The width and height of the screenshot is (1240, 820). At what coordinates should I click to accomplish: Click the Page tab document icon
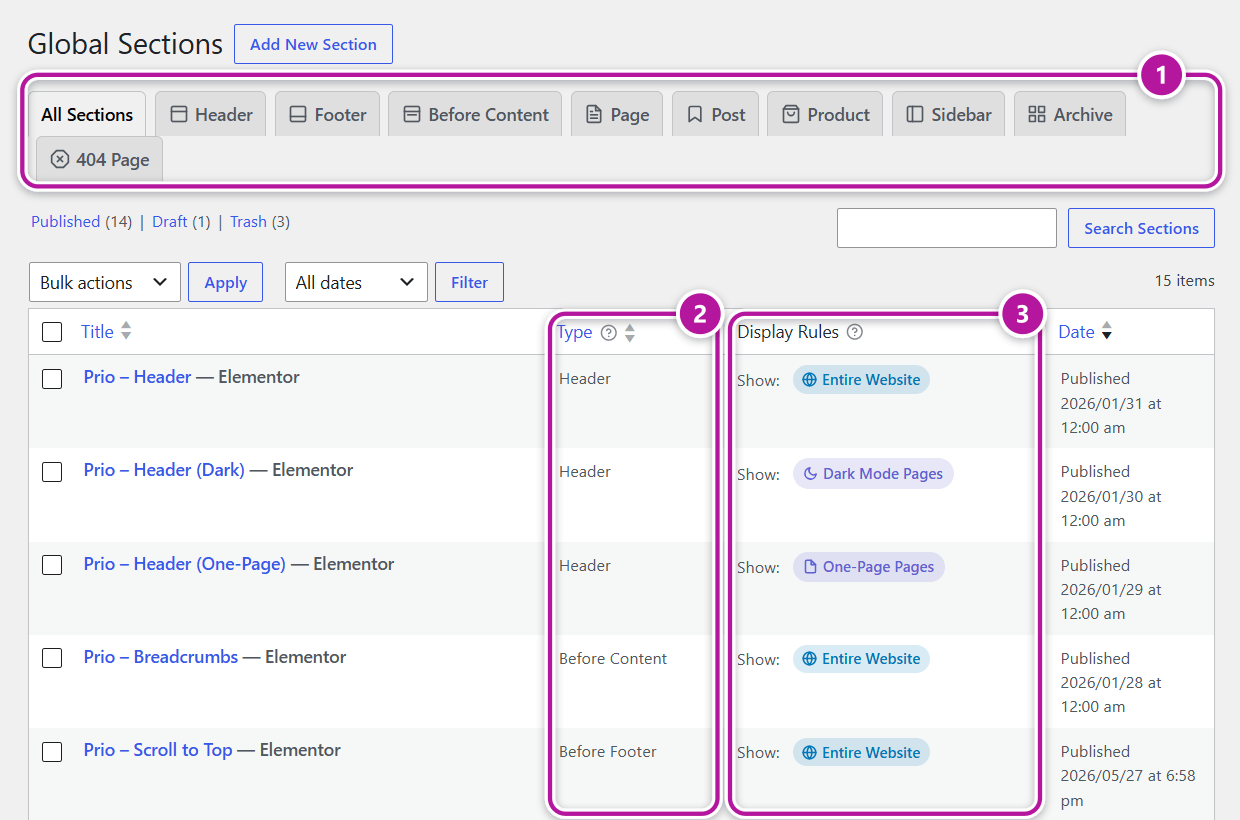click(594, 115)
